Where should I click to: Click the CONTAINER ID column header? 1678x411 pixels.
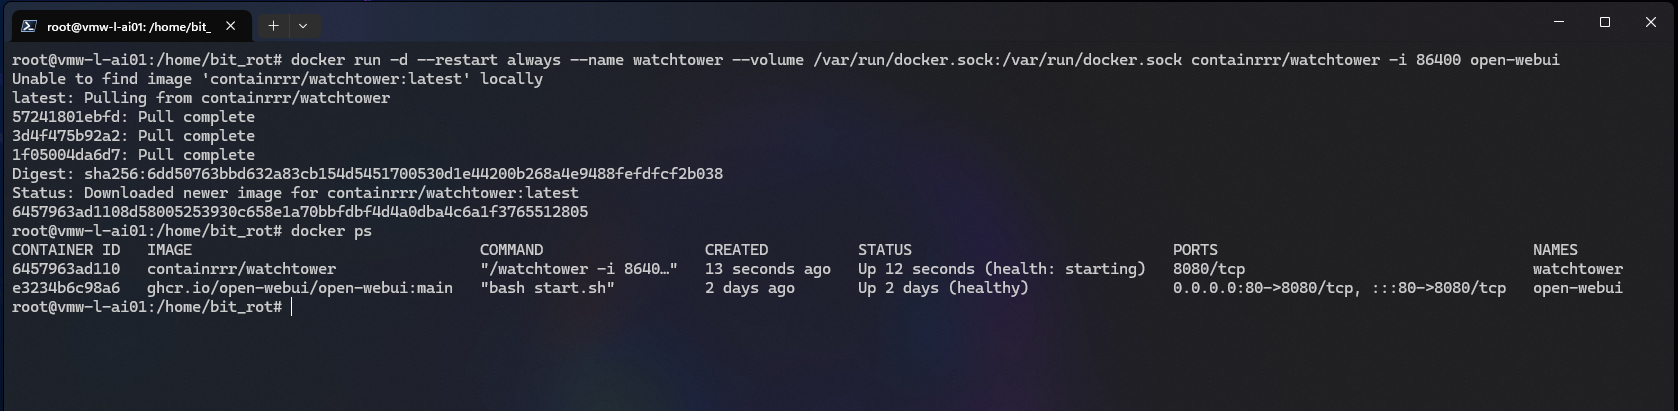(66, 250)
